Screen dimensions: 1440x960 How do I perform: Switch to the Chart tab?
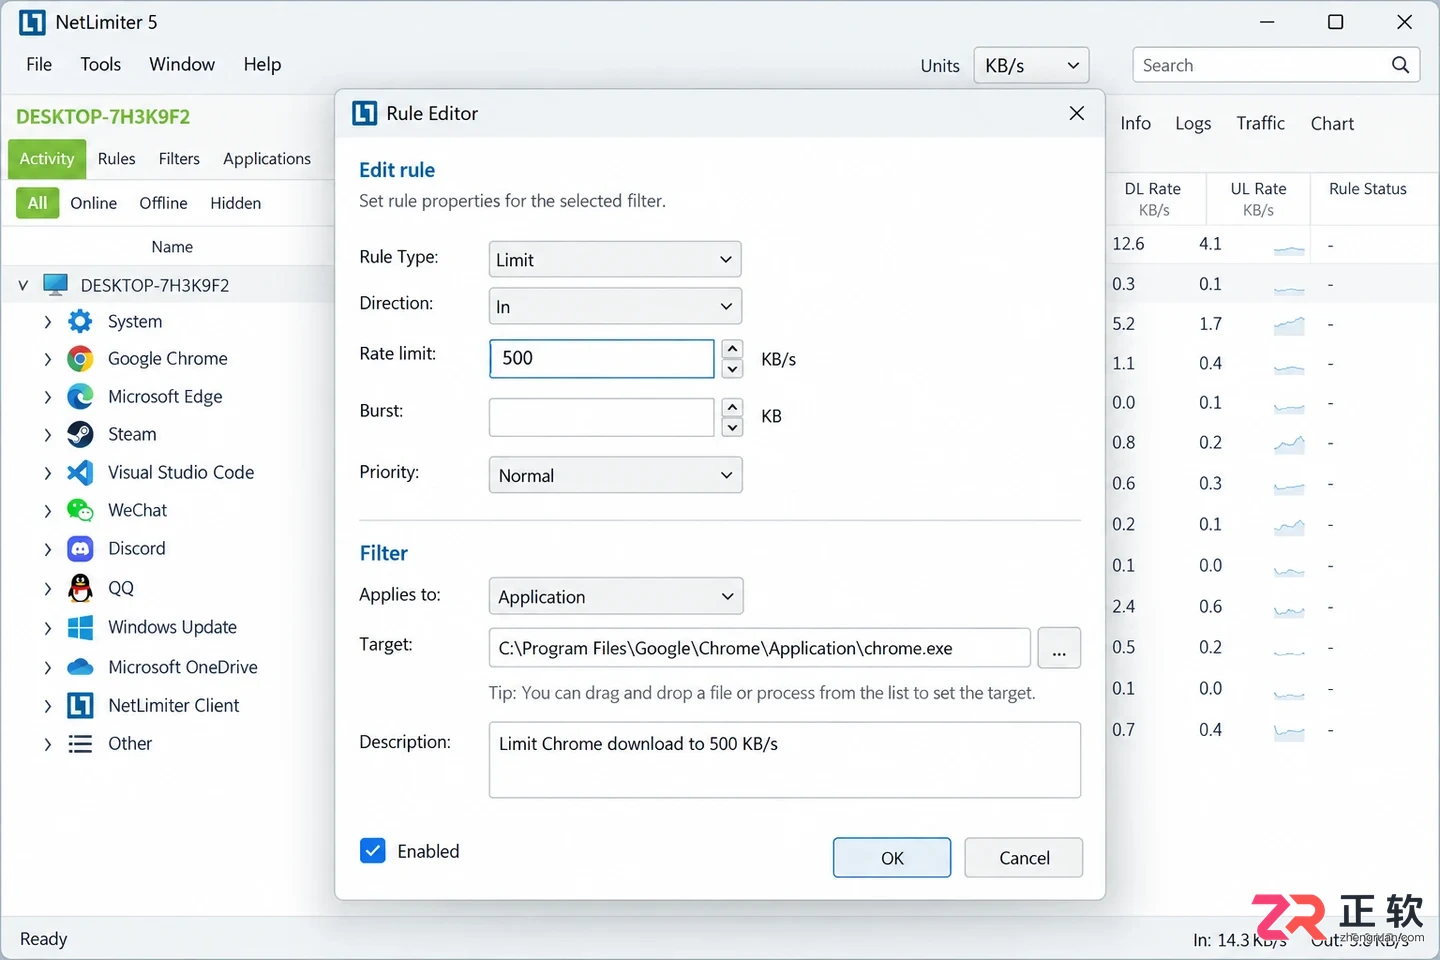click(1332, 123)
